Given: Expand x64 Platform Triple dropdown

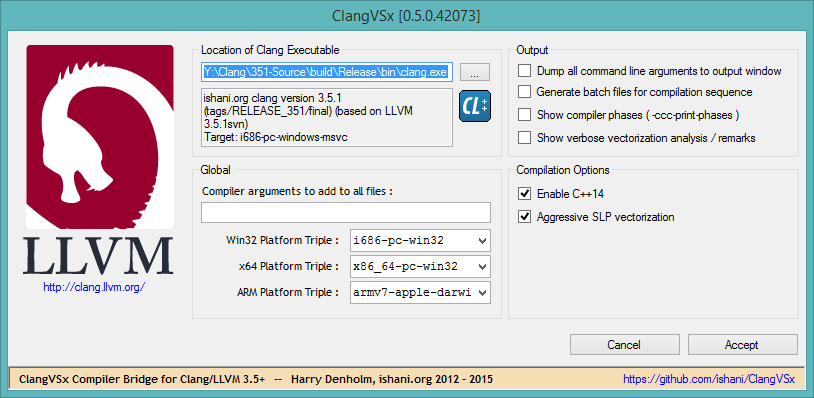Looking at the screenshot, I should coord(482,266).
